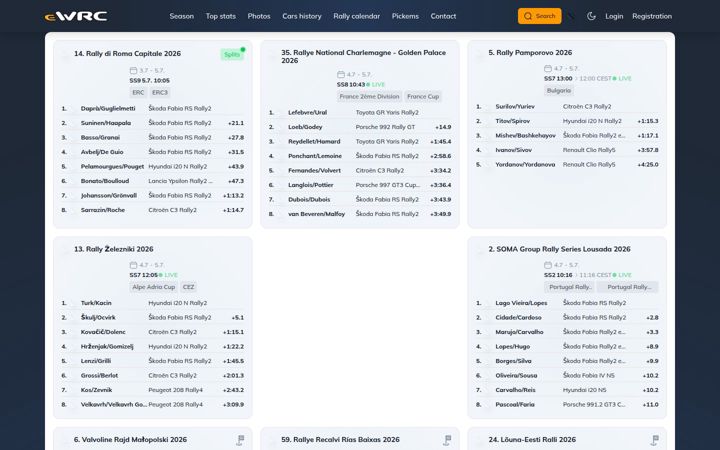This screenshot has height=450, width=720.
Task: Click crew Lefebvre/Ural
Action: [x=308, y=112]
